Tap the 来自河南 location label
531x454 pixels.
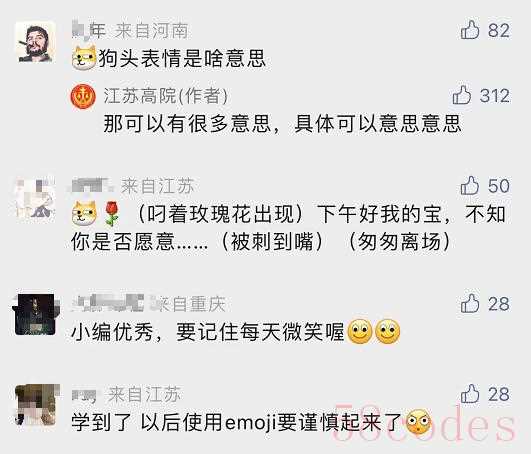151,31
